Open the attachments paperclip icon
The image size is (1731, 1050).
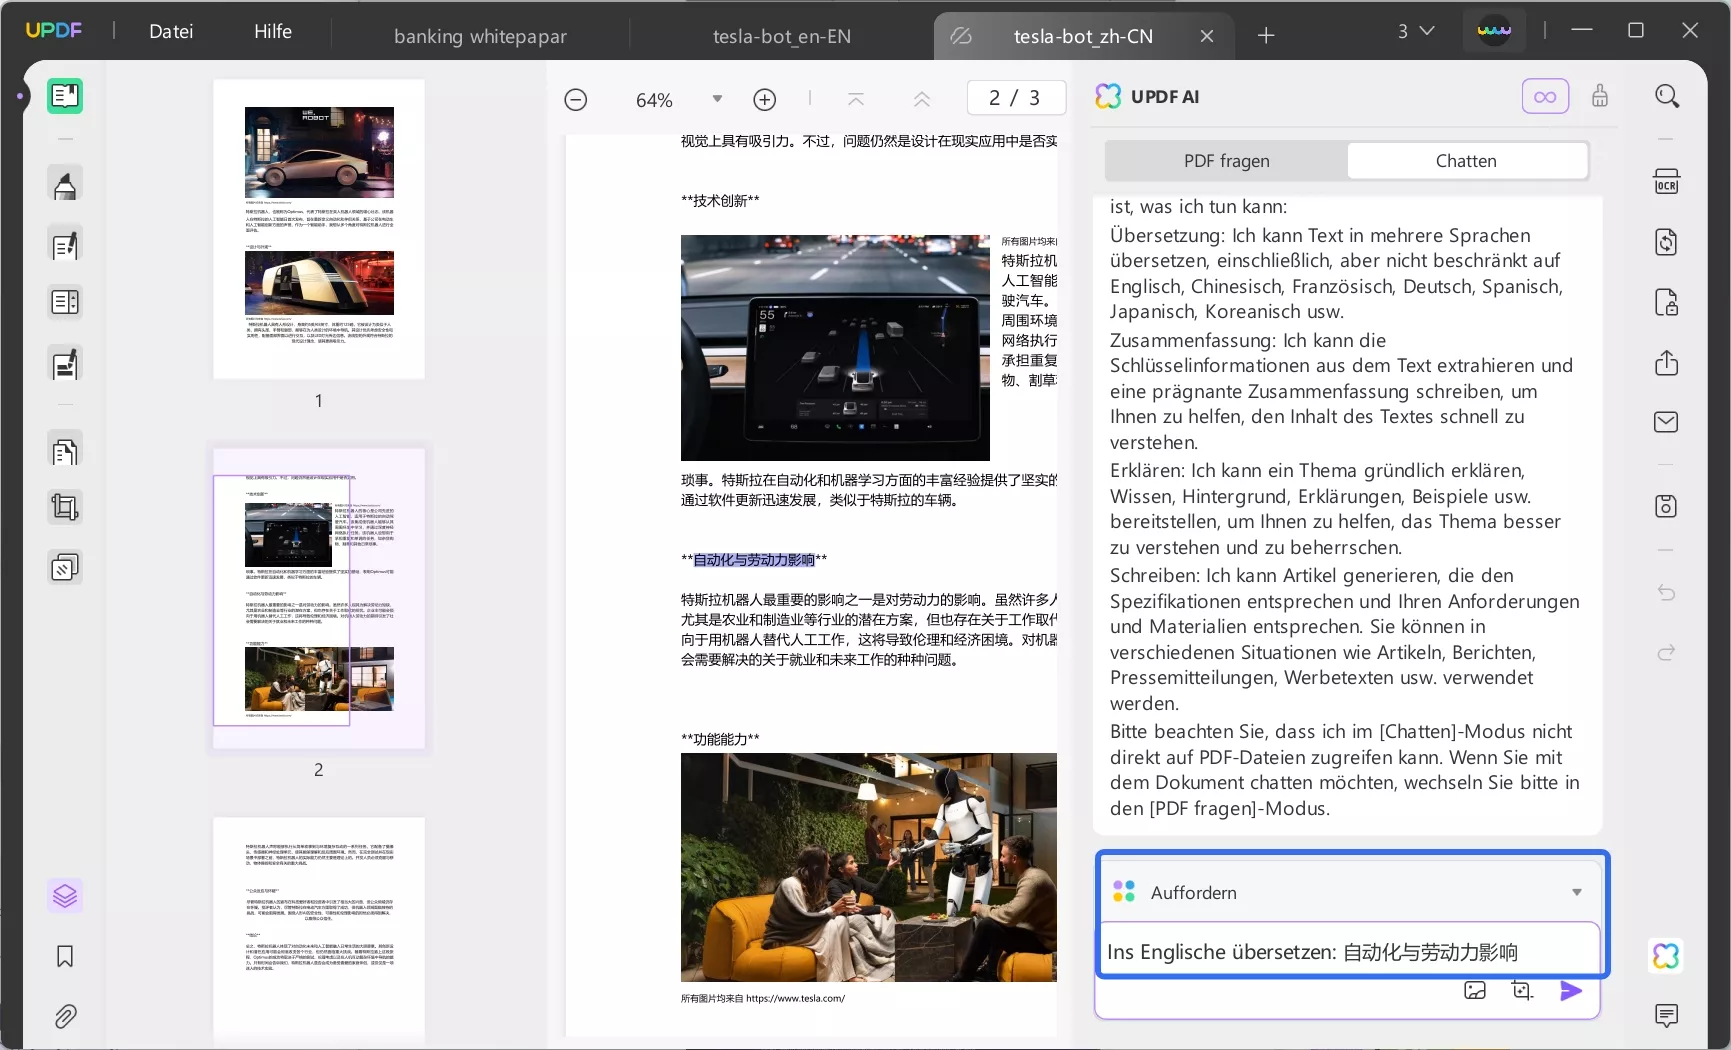(x=65, y=1017)
